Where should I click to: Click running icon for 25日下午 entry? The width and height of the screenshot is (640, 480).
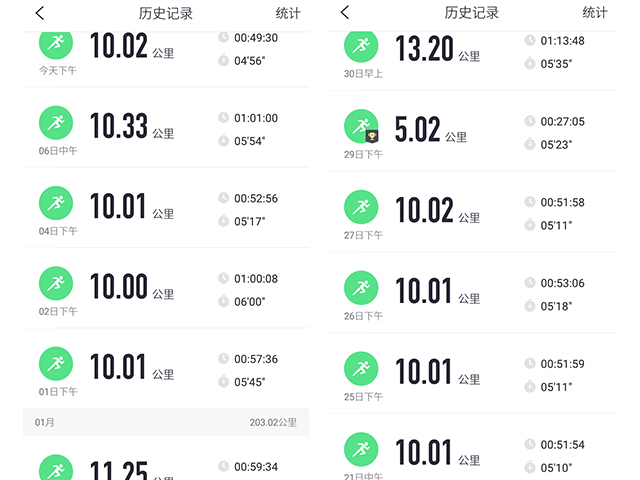361,368
